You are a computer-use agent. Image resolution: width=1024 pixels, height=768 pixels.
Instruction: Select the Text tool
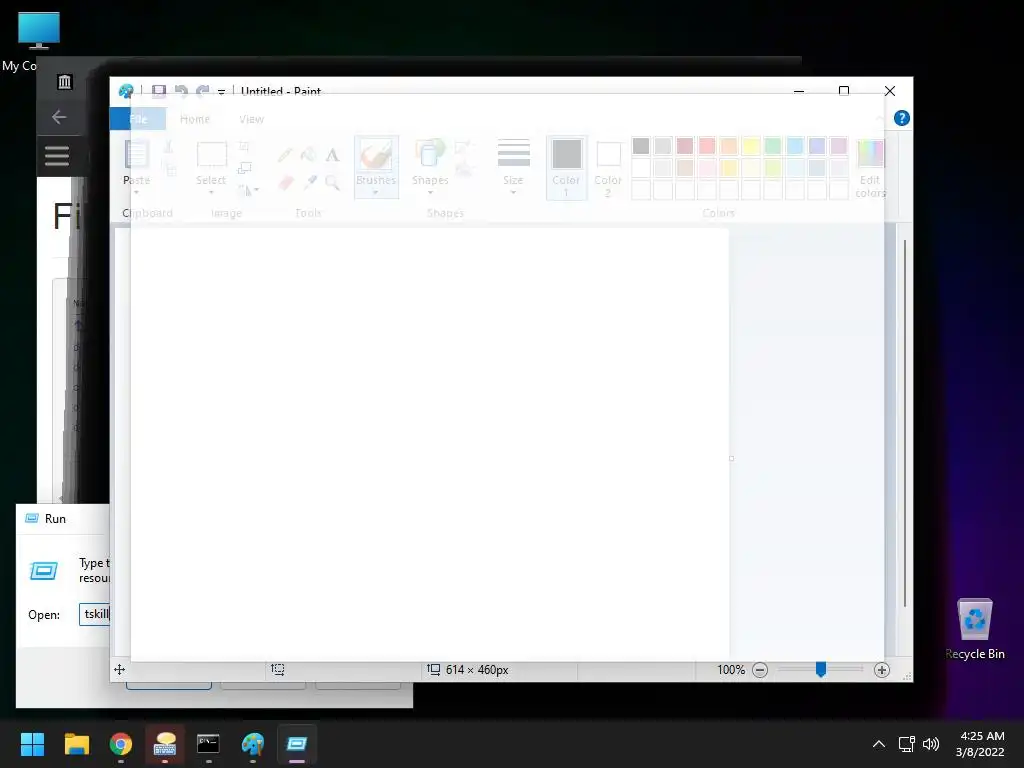click(332, 155)
